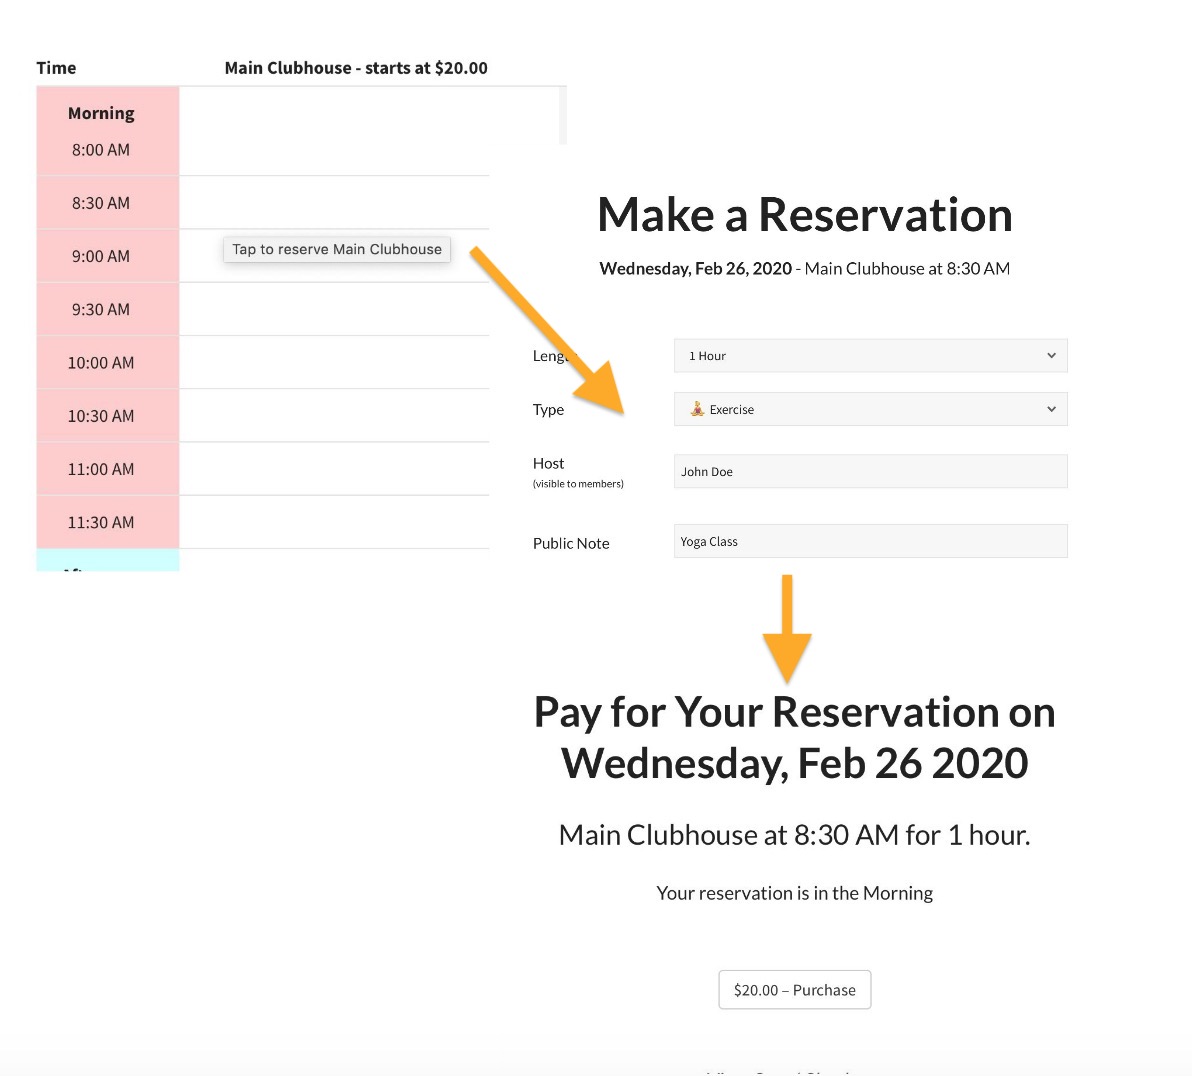The image size is (1192, 1076).
Task: Click the Public Note field with Yoga Class
Action: (x=870, y=542)
